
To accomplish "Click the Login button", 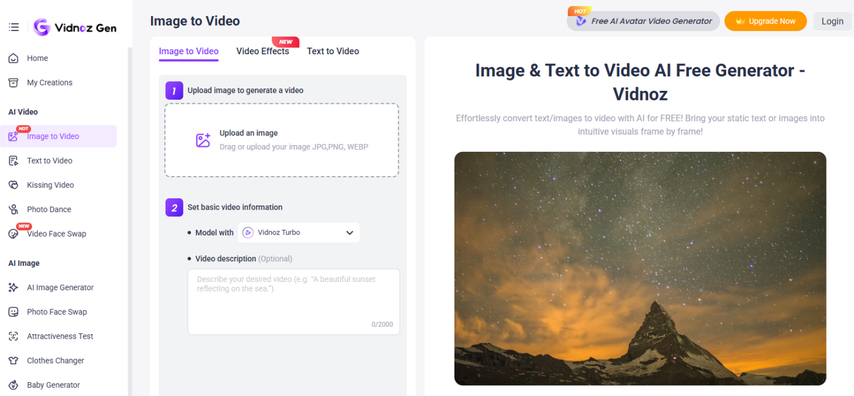I will [832, 21].
